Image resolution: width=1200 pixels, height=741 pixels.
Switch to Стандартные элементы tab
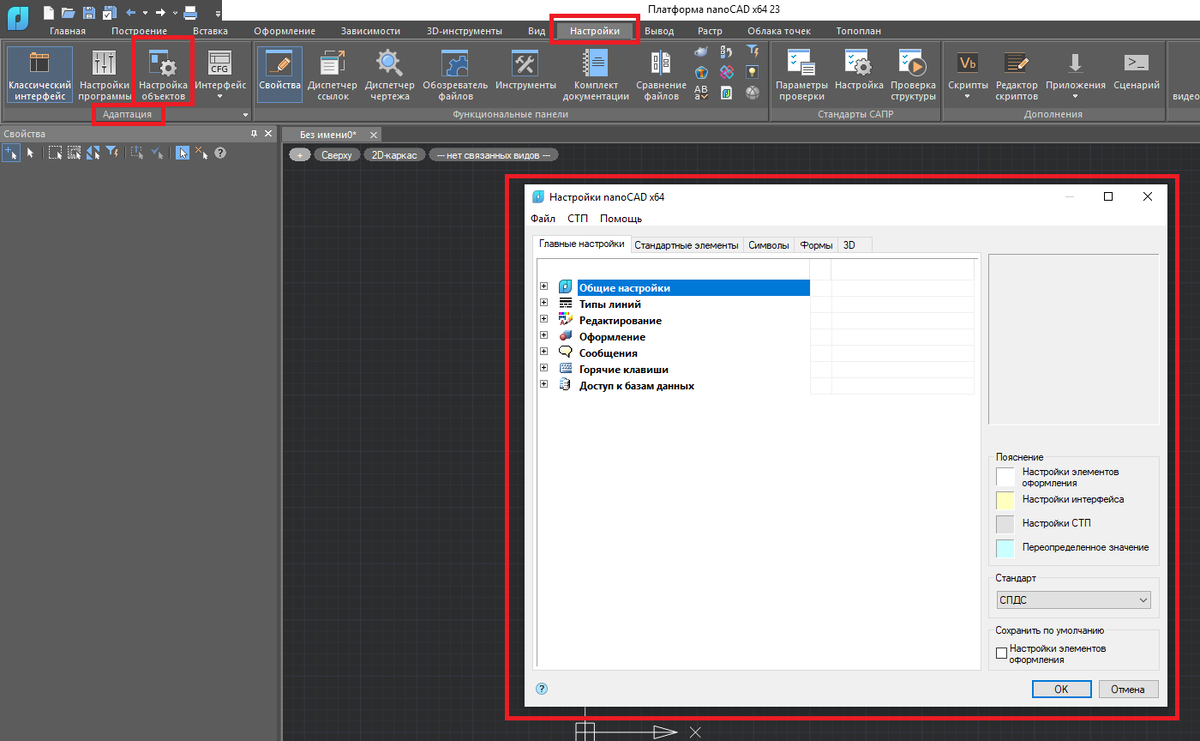[687, 245]
